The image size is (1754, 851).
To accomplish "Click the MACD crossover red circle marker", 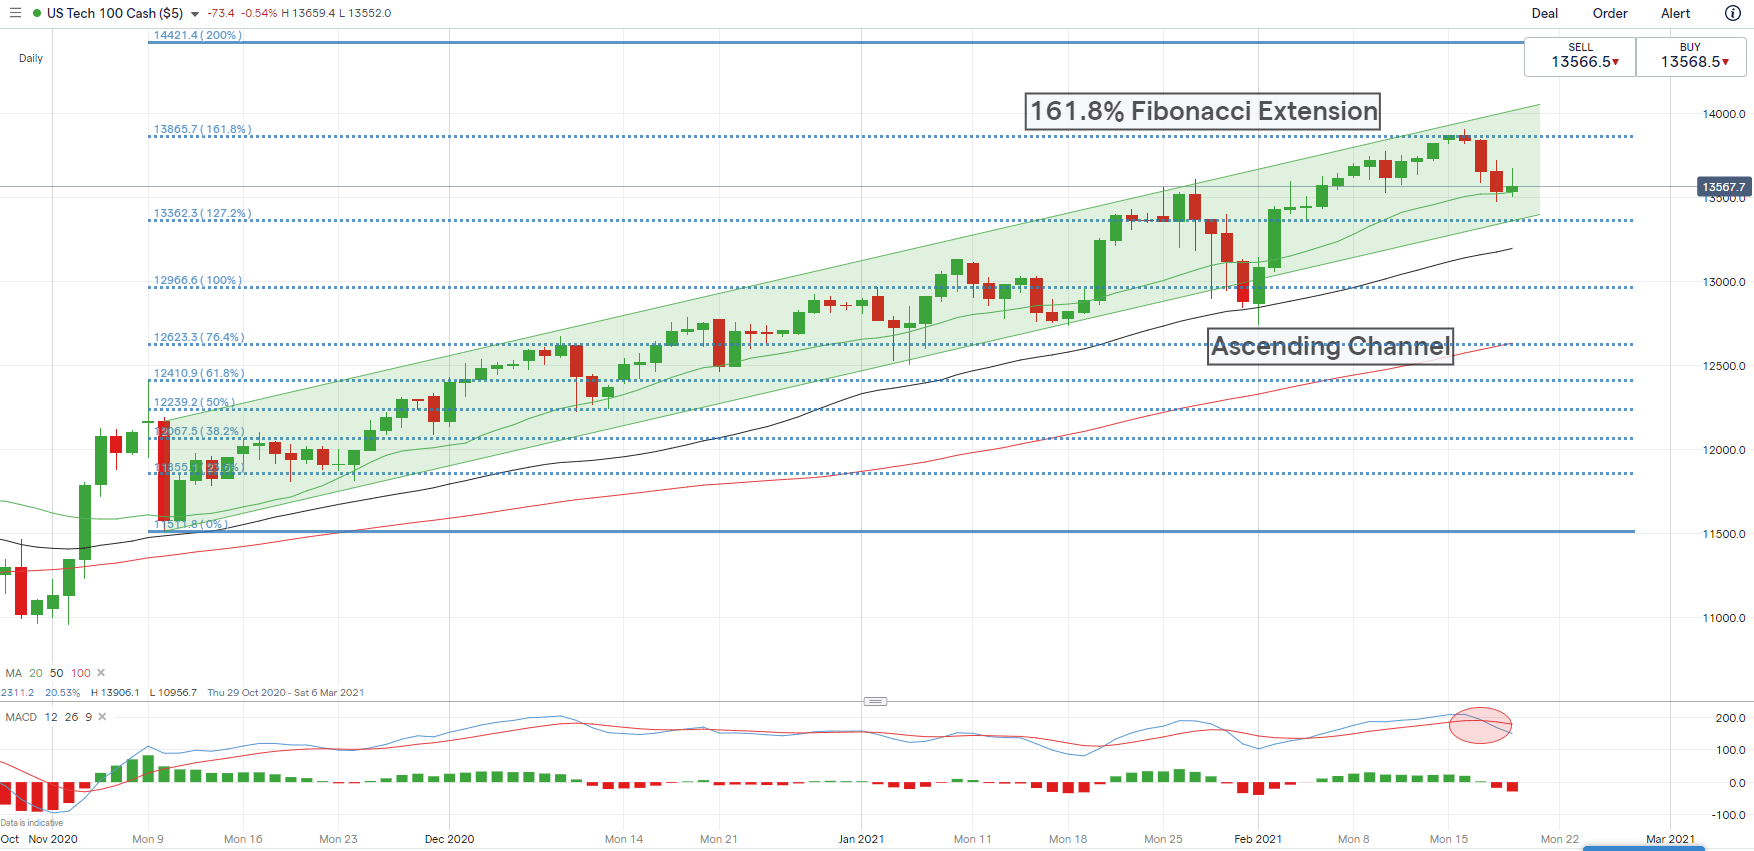I will tap(1480, 725).
